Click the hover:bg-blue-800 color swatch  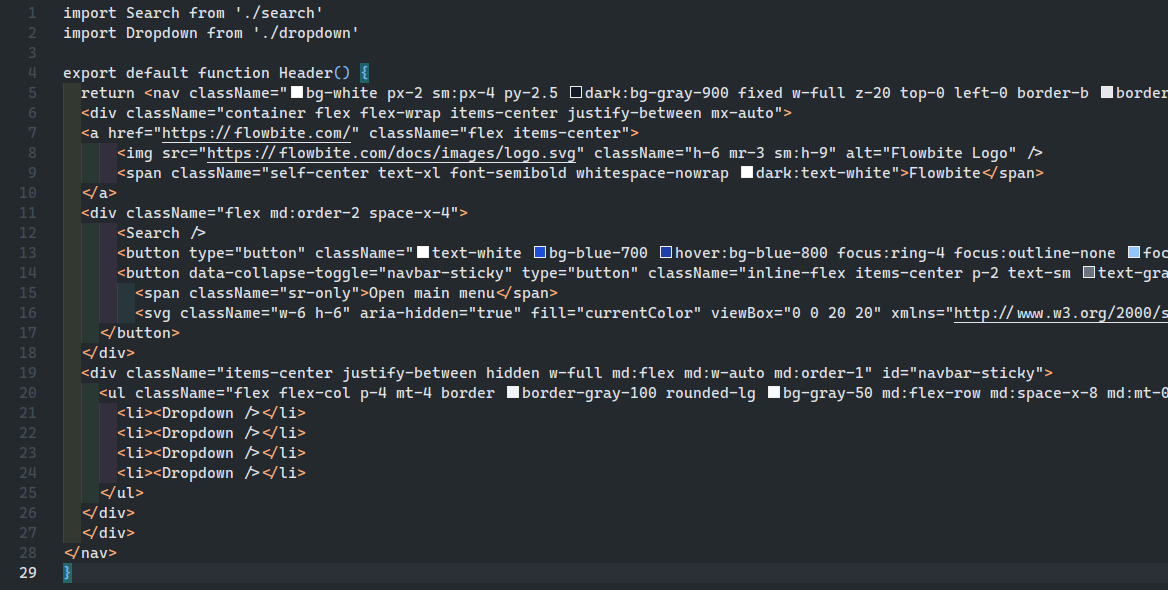[666, 253]
